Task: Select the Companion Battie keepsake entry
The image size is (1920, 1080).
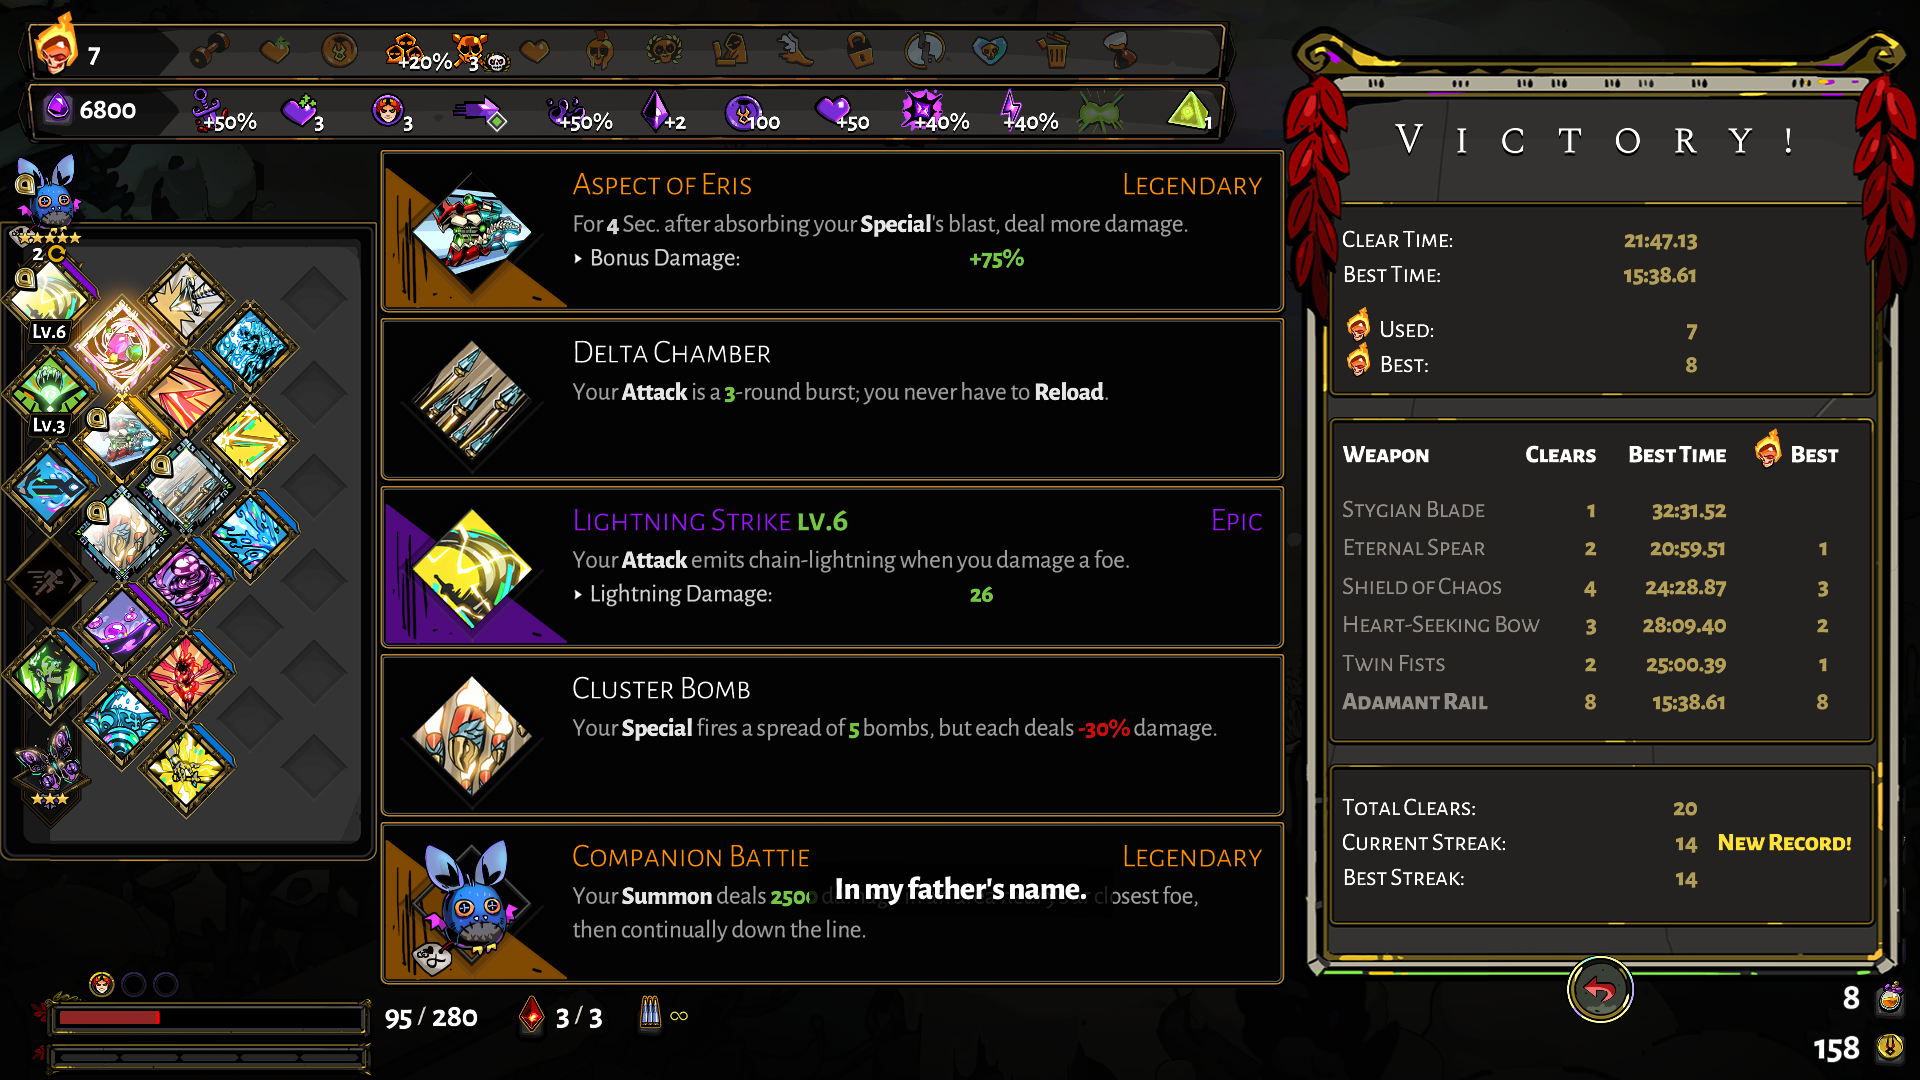Action: point(832,903)
